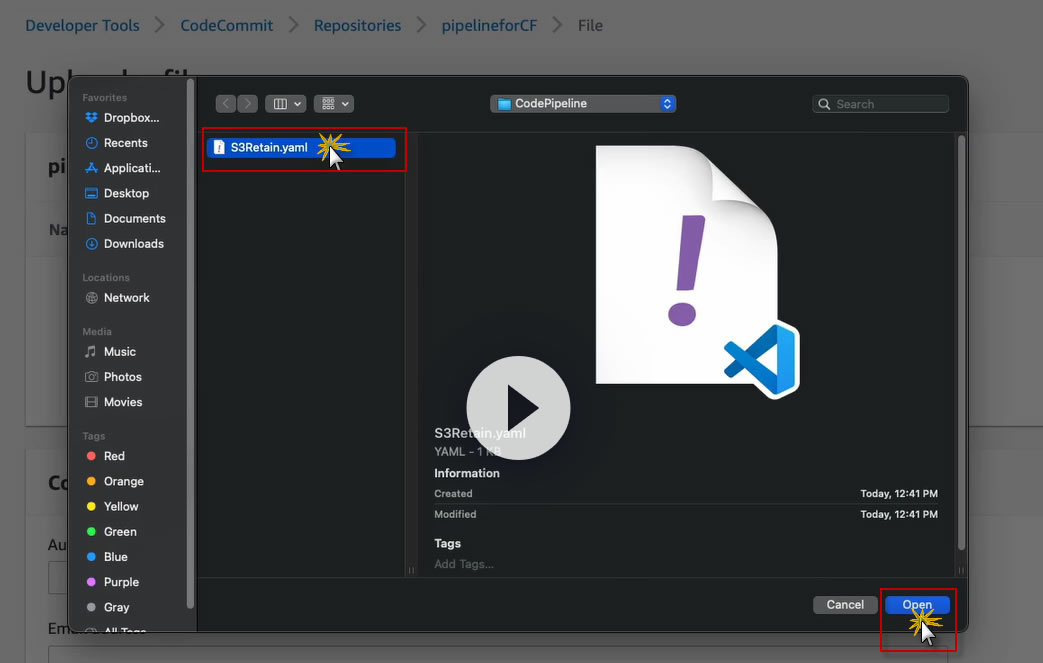Filter by the Red tag
Screen dimensions: 1043x663
pos(106,456)
